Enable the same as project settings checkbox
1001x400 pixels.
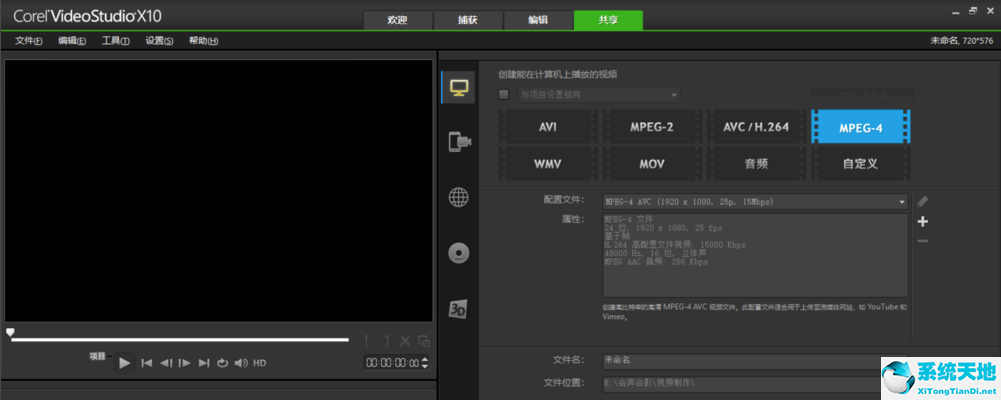(x=504, y=94)
